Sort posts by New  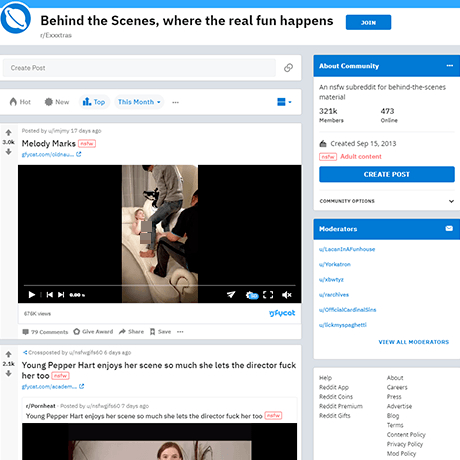pyautogui.click(x=57, y=102)
